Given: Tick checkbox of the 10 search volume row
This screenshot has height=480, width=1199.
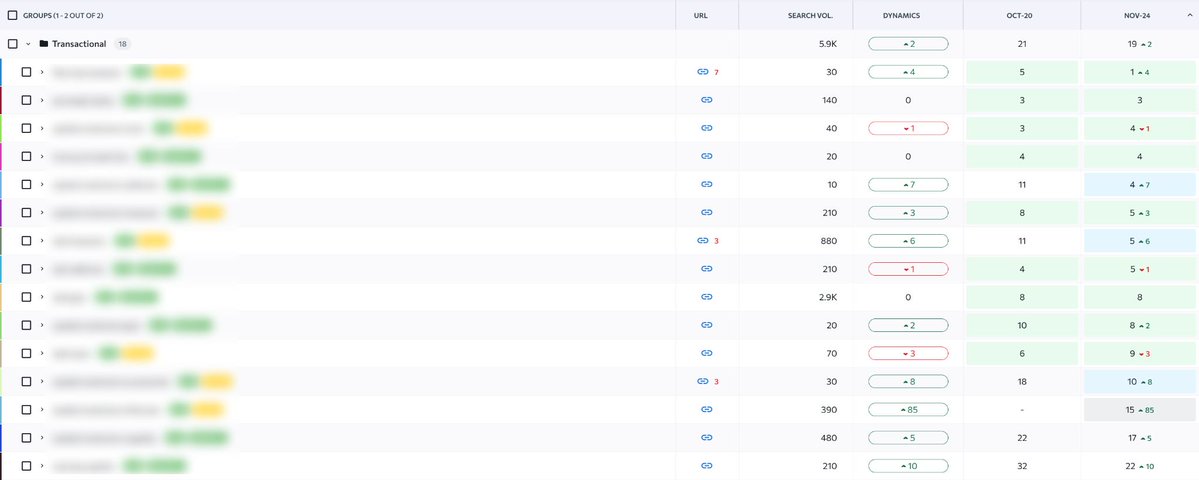Looking at the screenshot, I should [x=26, y=184].
